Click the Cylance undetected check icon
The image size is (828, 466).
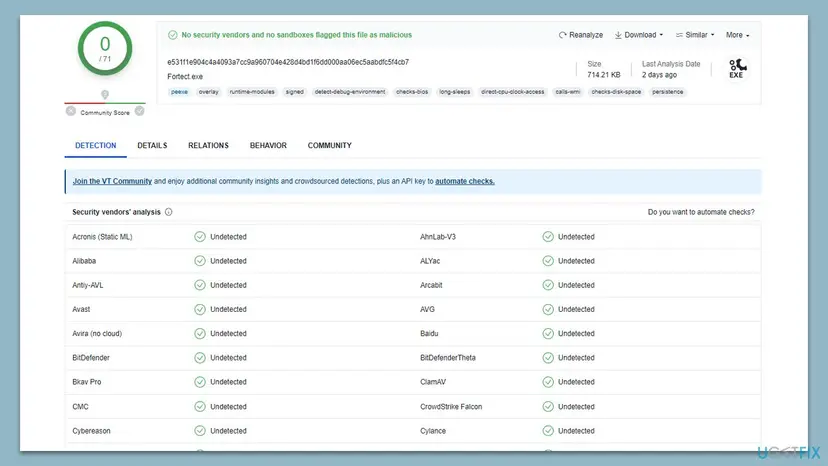pos(548,431)
